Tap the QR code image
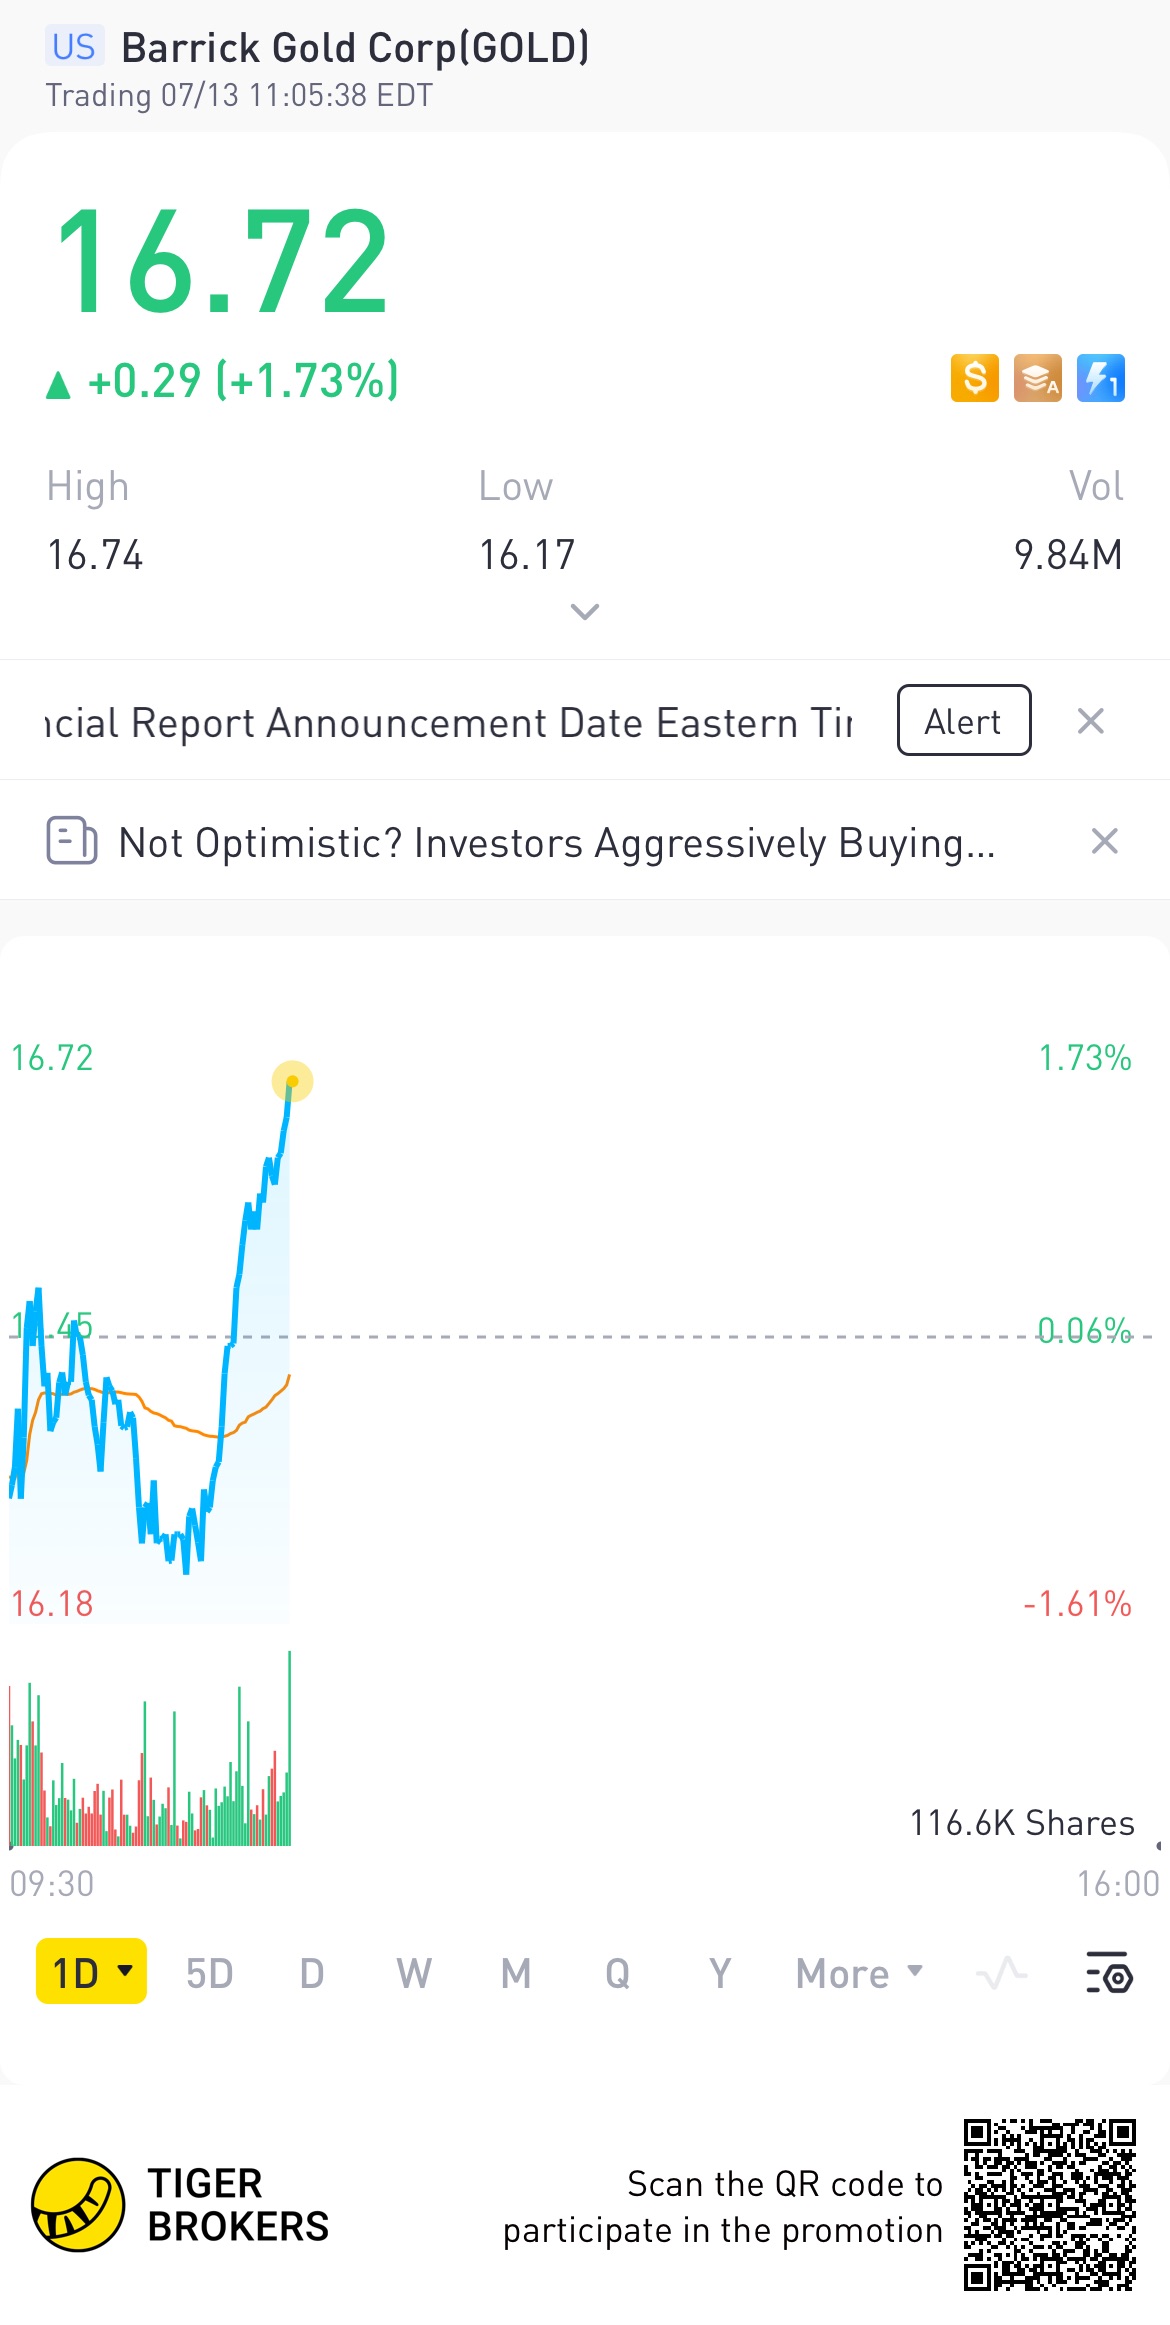This screenshot has height=2325, width=1170. 1049,2204
